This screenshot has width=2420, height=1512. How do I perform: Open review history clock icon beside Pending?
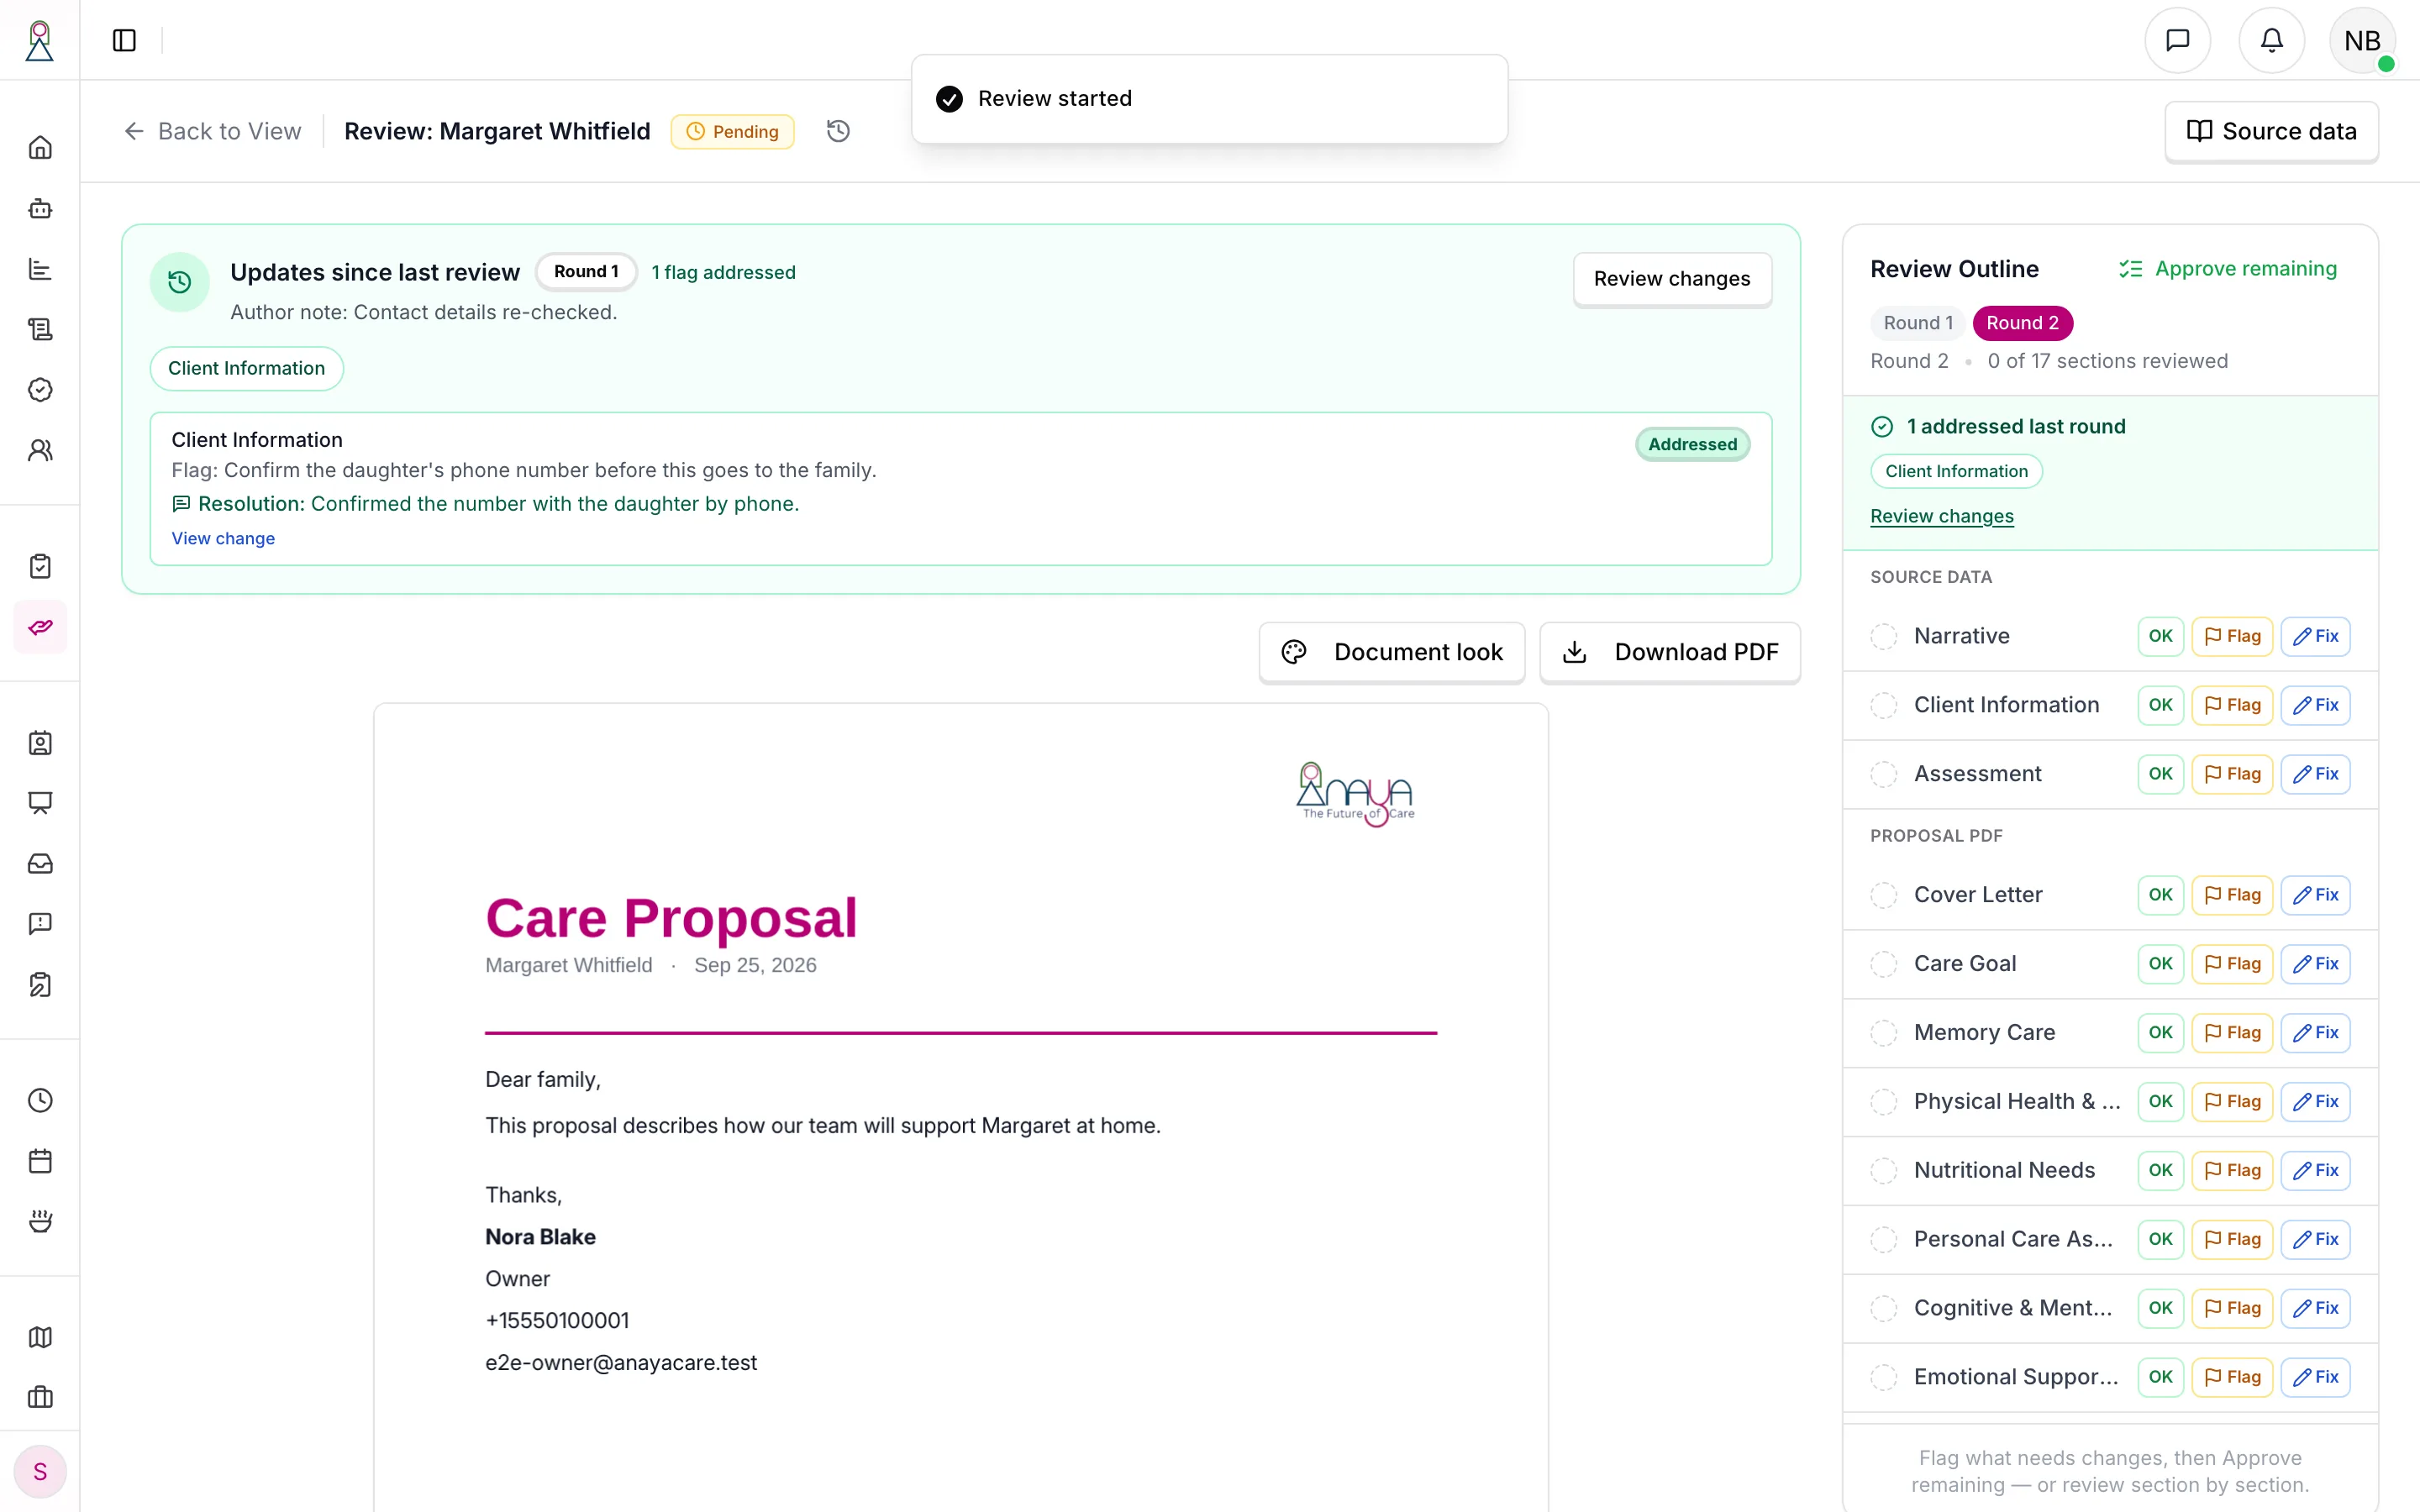(838, 131)
